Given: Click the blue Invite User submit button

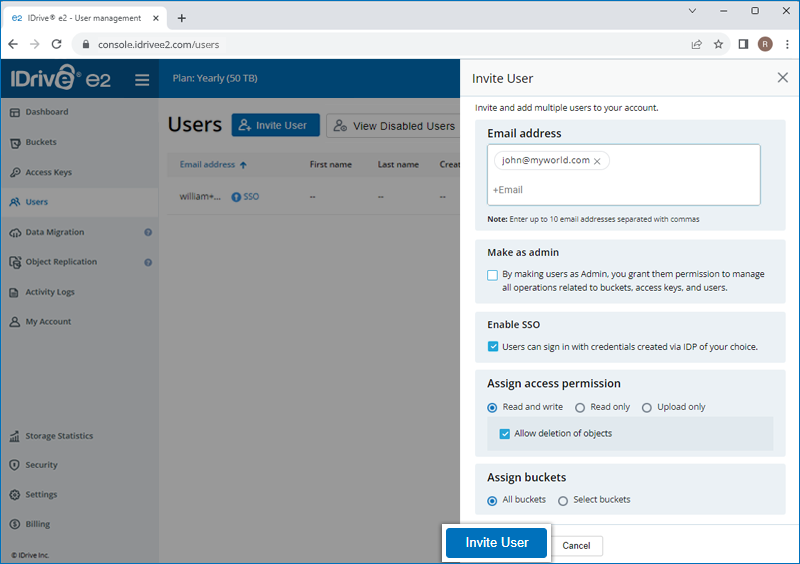Looking at the screenshot, I should point(496,543).
